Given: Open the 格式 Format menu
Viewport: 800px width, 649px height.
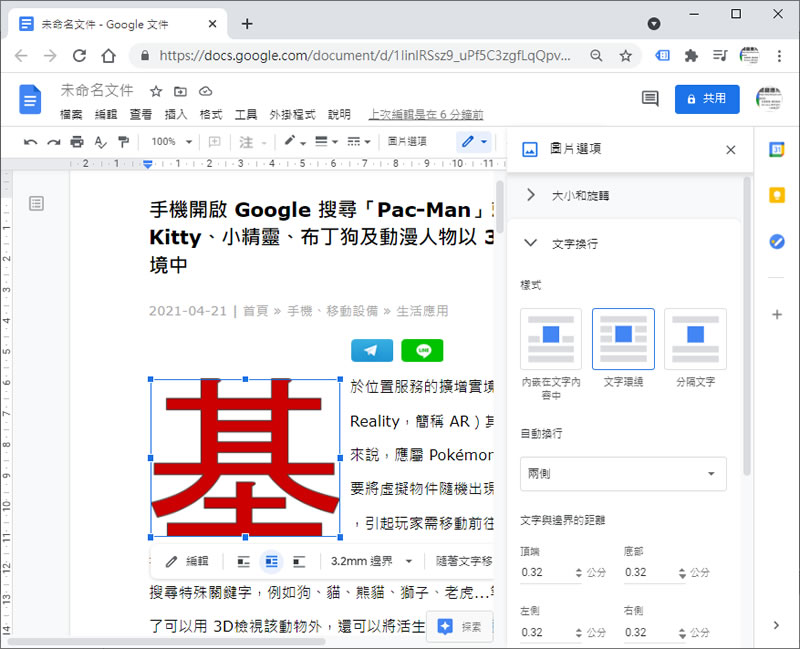Looking at the screenshot, I should pos(211,114).
